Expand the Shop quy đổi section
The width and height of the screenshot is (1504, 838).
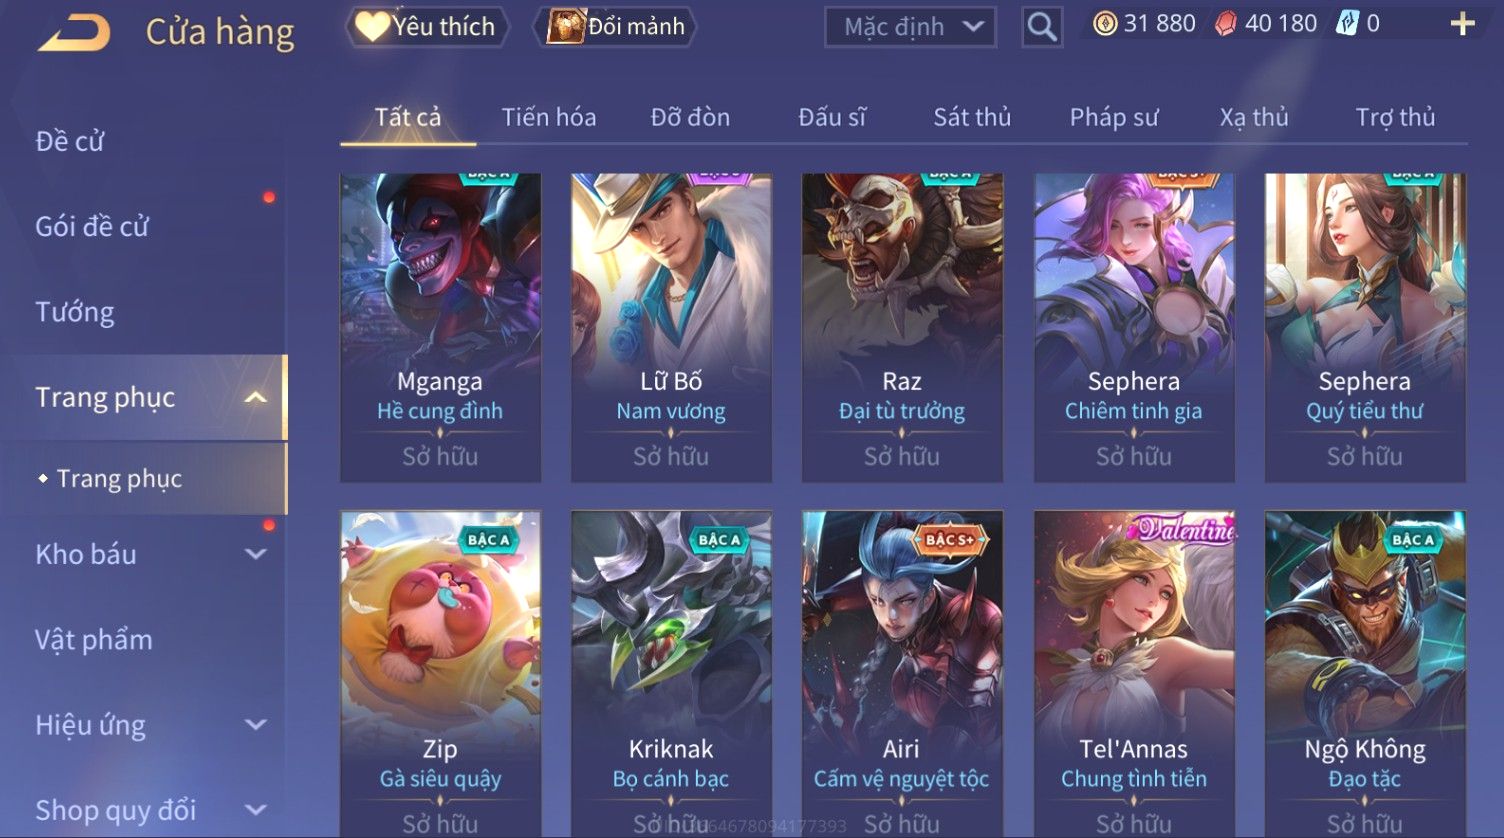[256, 810]
